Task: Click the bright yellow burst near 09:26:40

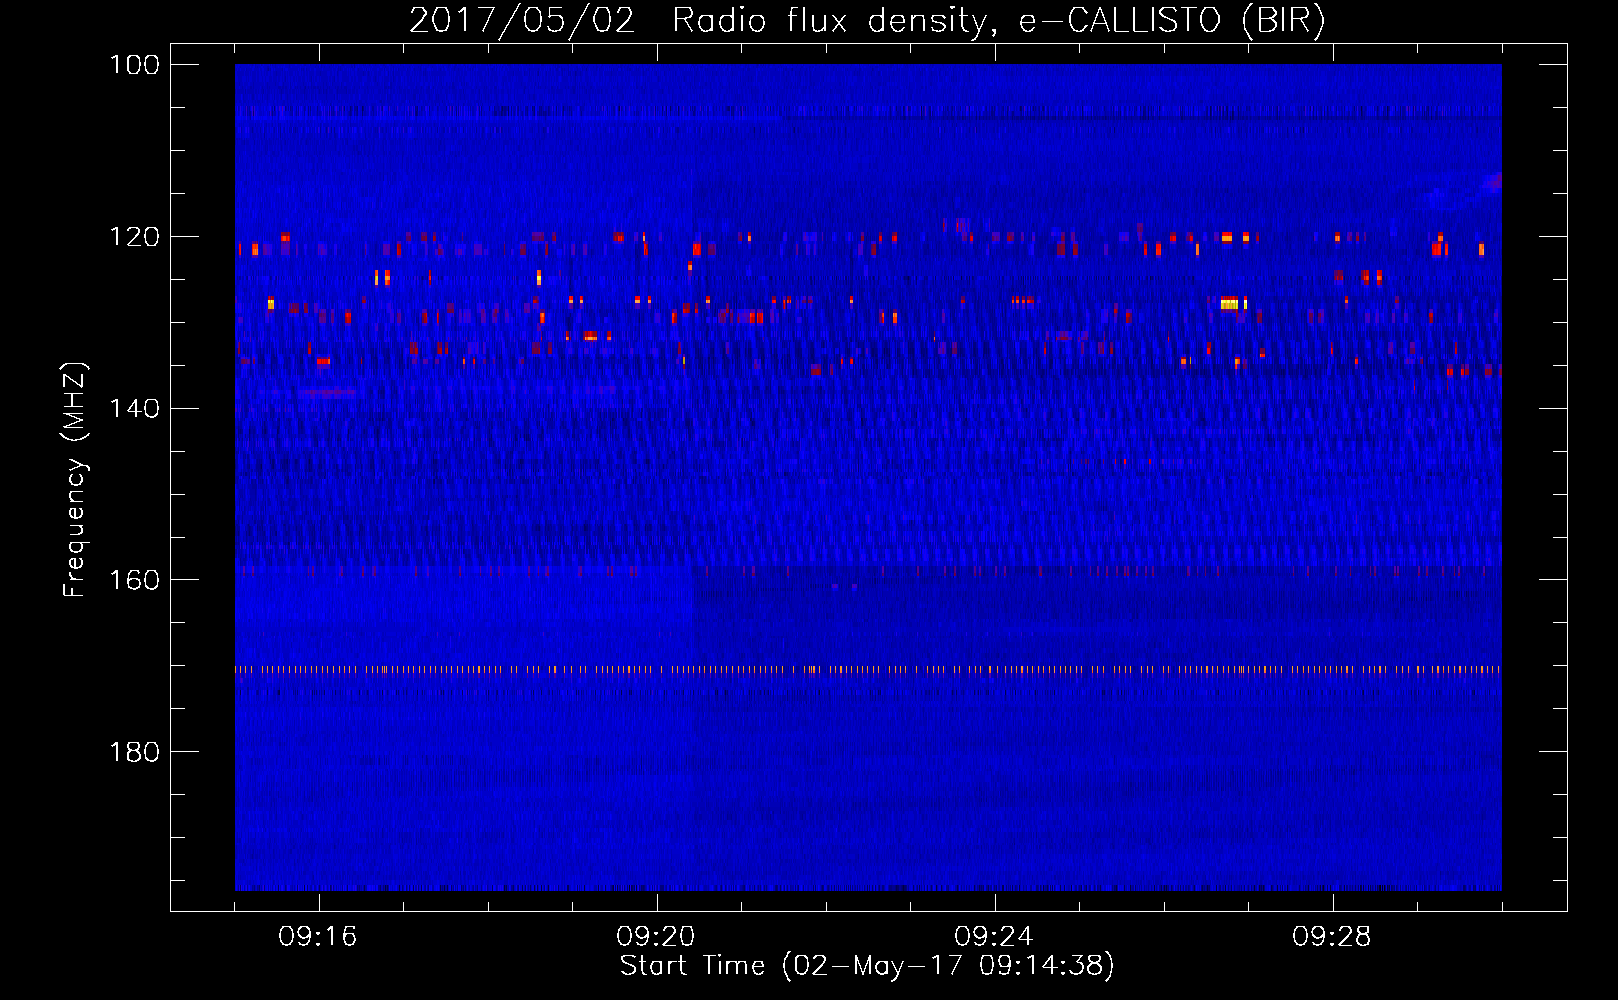Action: pyautogui.click(x=1230, y=302)
